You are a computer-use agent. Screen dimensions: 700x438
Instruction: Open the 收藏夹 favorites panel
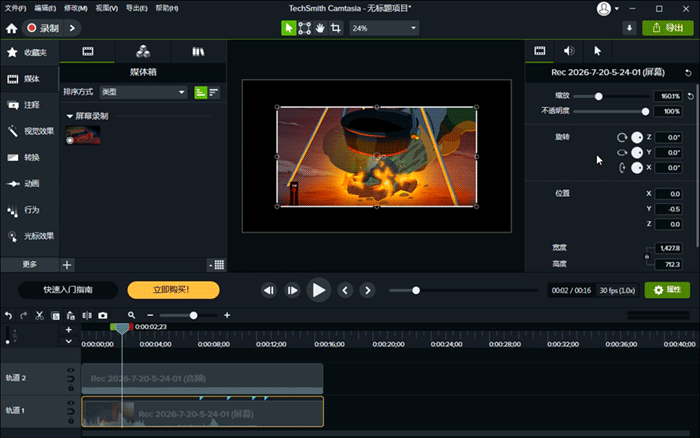[29, 53]
